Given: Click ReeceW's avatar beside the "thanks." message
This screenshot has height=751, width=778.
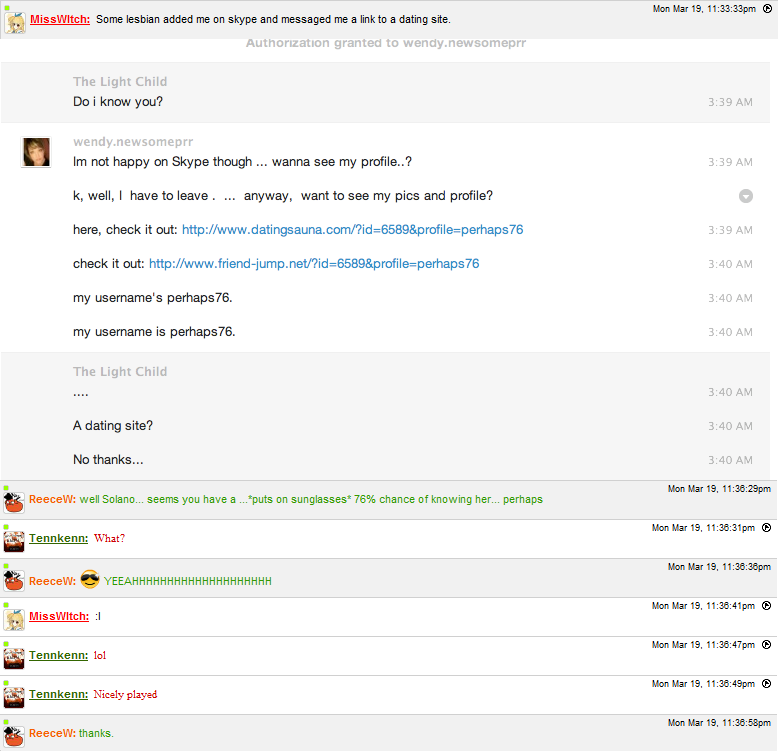Looking at the screenshot, I should pos(14,736).
